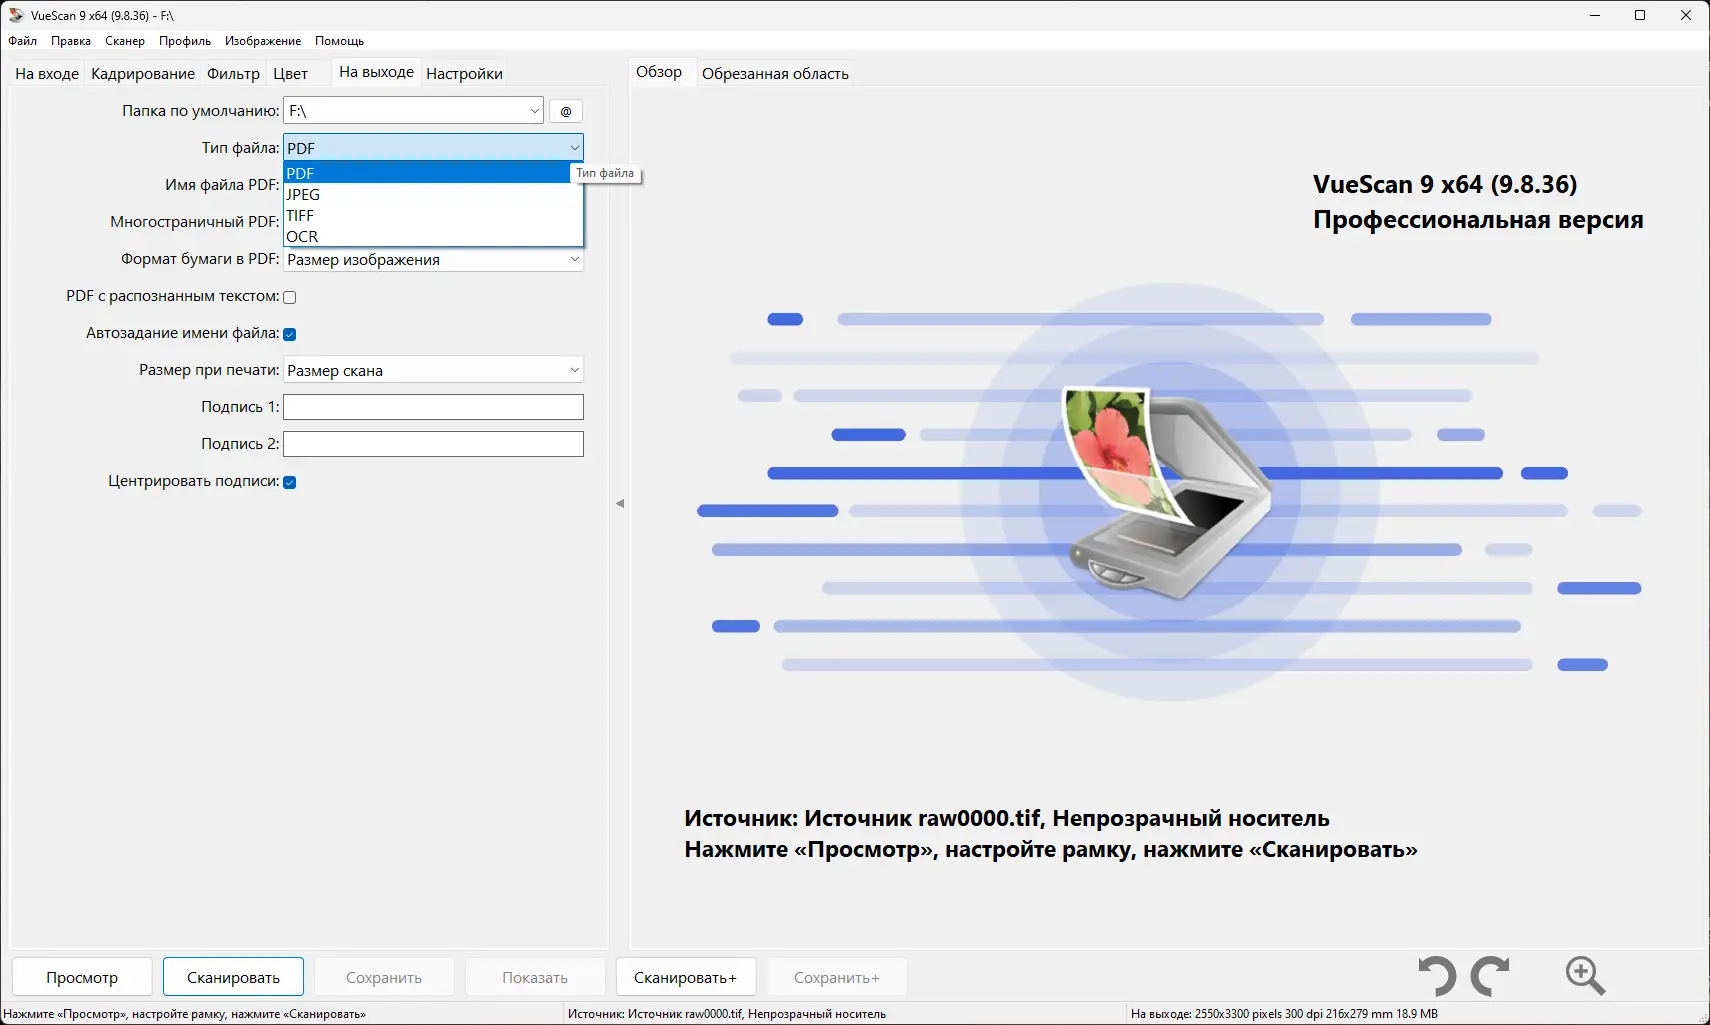Open the 'Профиль' menu
This screenshot has height=1025, width=1710.
pos(185,41)
